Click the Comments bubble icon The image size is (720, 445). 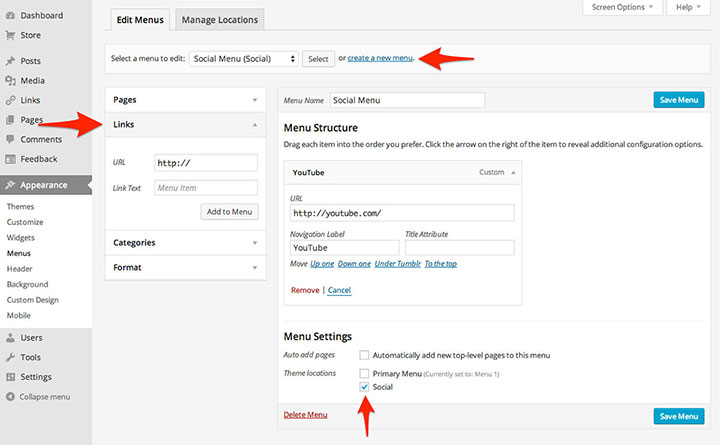coord(9,140)
